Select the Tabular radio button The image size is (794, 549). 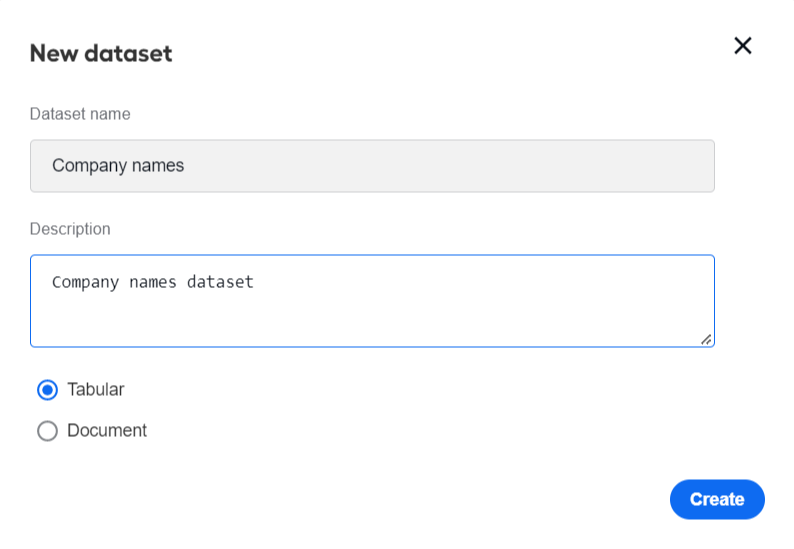point(48,390)
